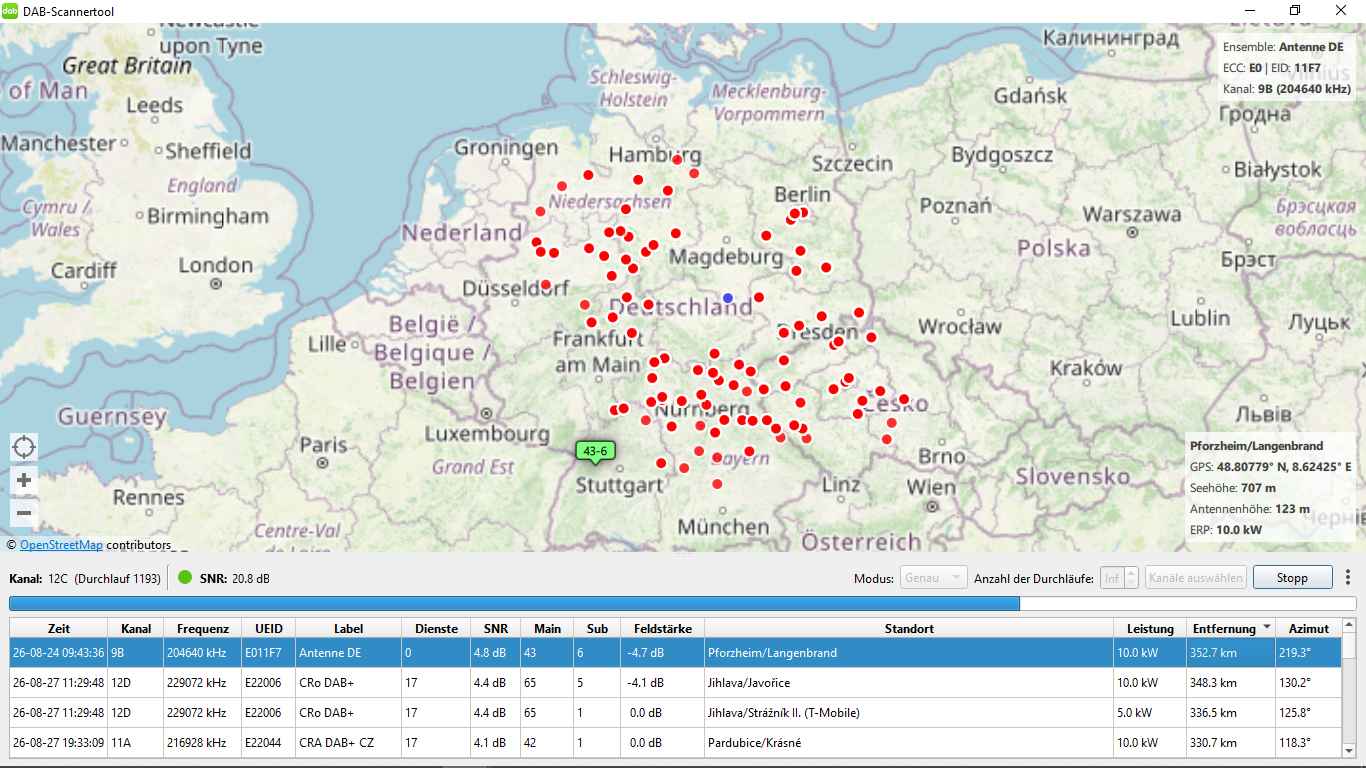Restore down the DAB-Scannertool window

pyautogui.click(x=1295, y=10)
